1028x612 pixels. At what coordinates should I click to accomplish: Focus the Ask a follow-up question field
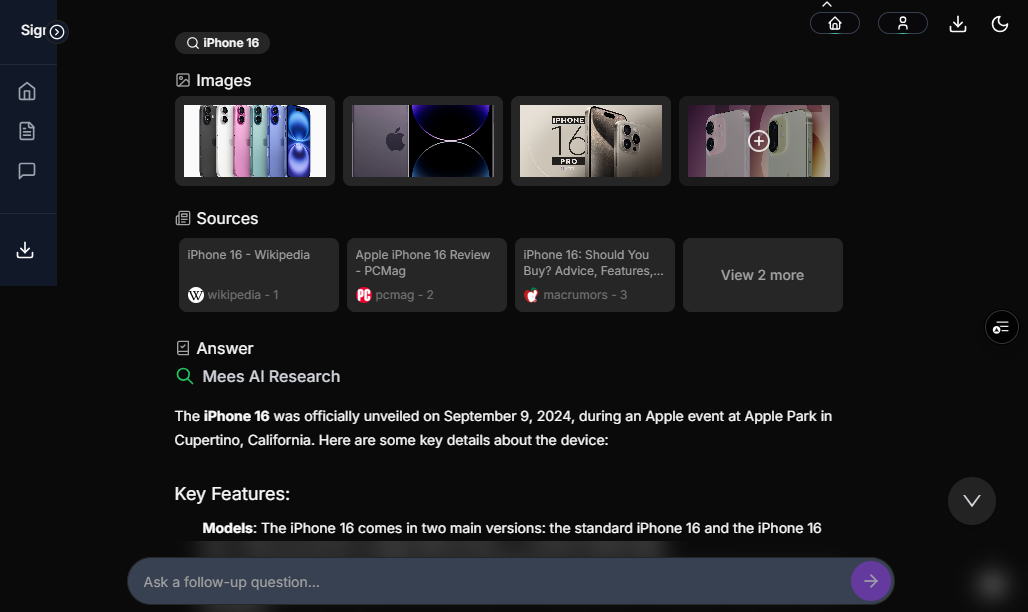tap(495, 582)
